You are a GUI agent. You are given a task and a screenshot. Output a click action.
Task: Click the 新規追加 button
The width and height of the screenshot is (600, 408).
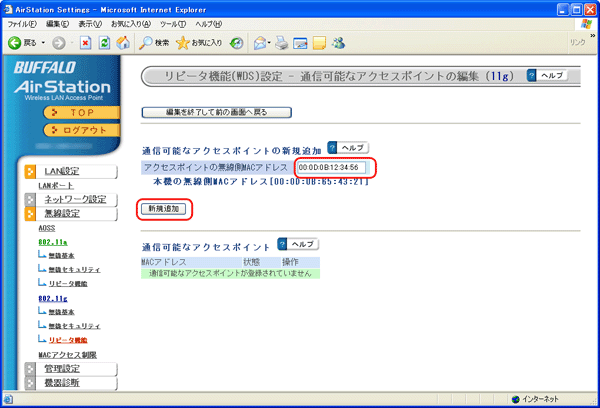pos(164,209)
